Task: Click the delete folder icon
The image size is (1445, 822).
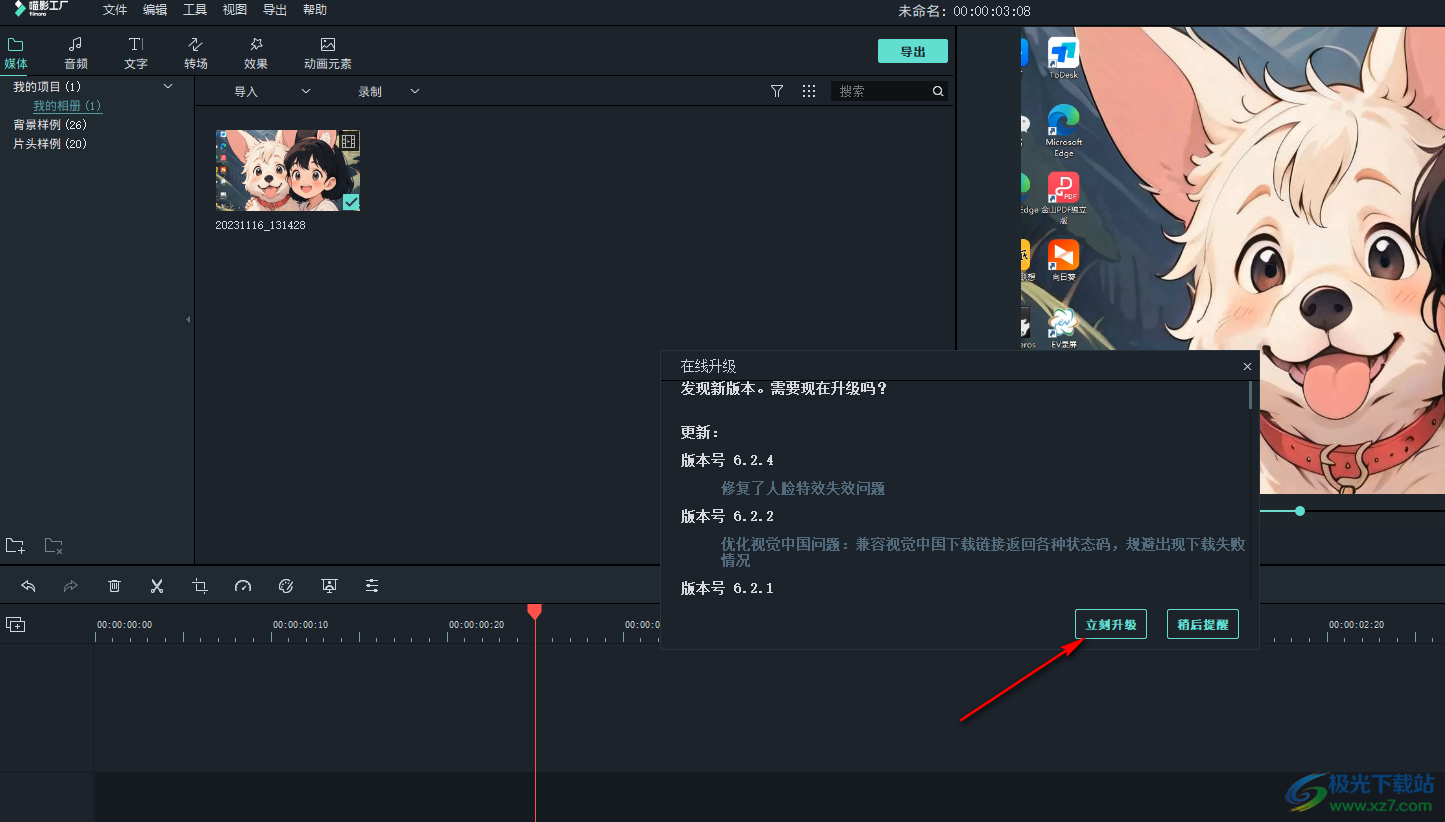Action: click(54, 546)
